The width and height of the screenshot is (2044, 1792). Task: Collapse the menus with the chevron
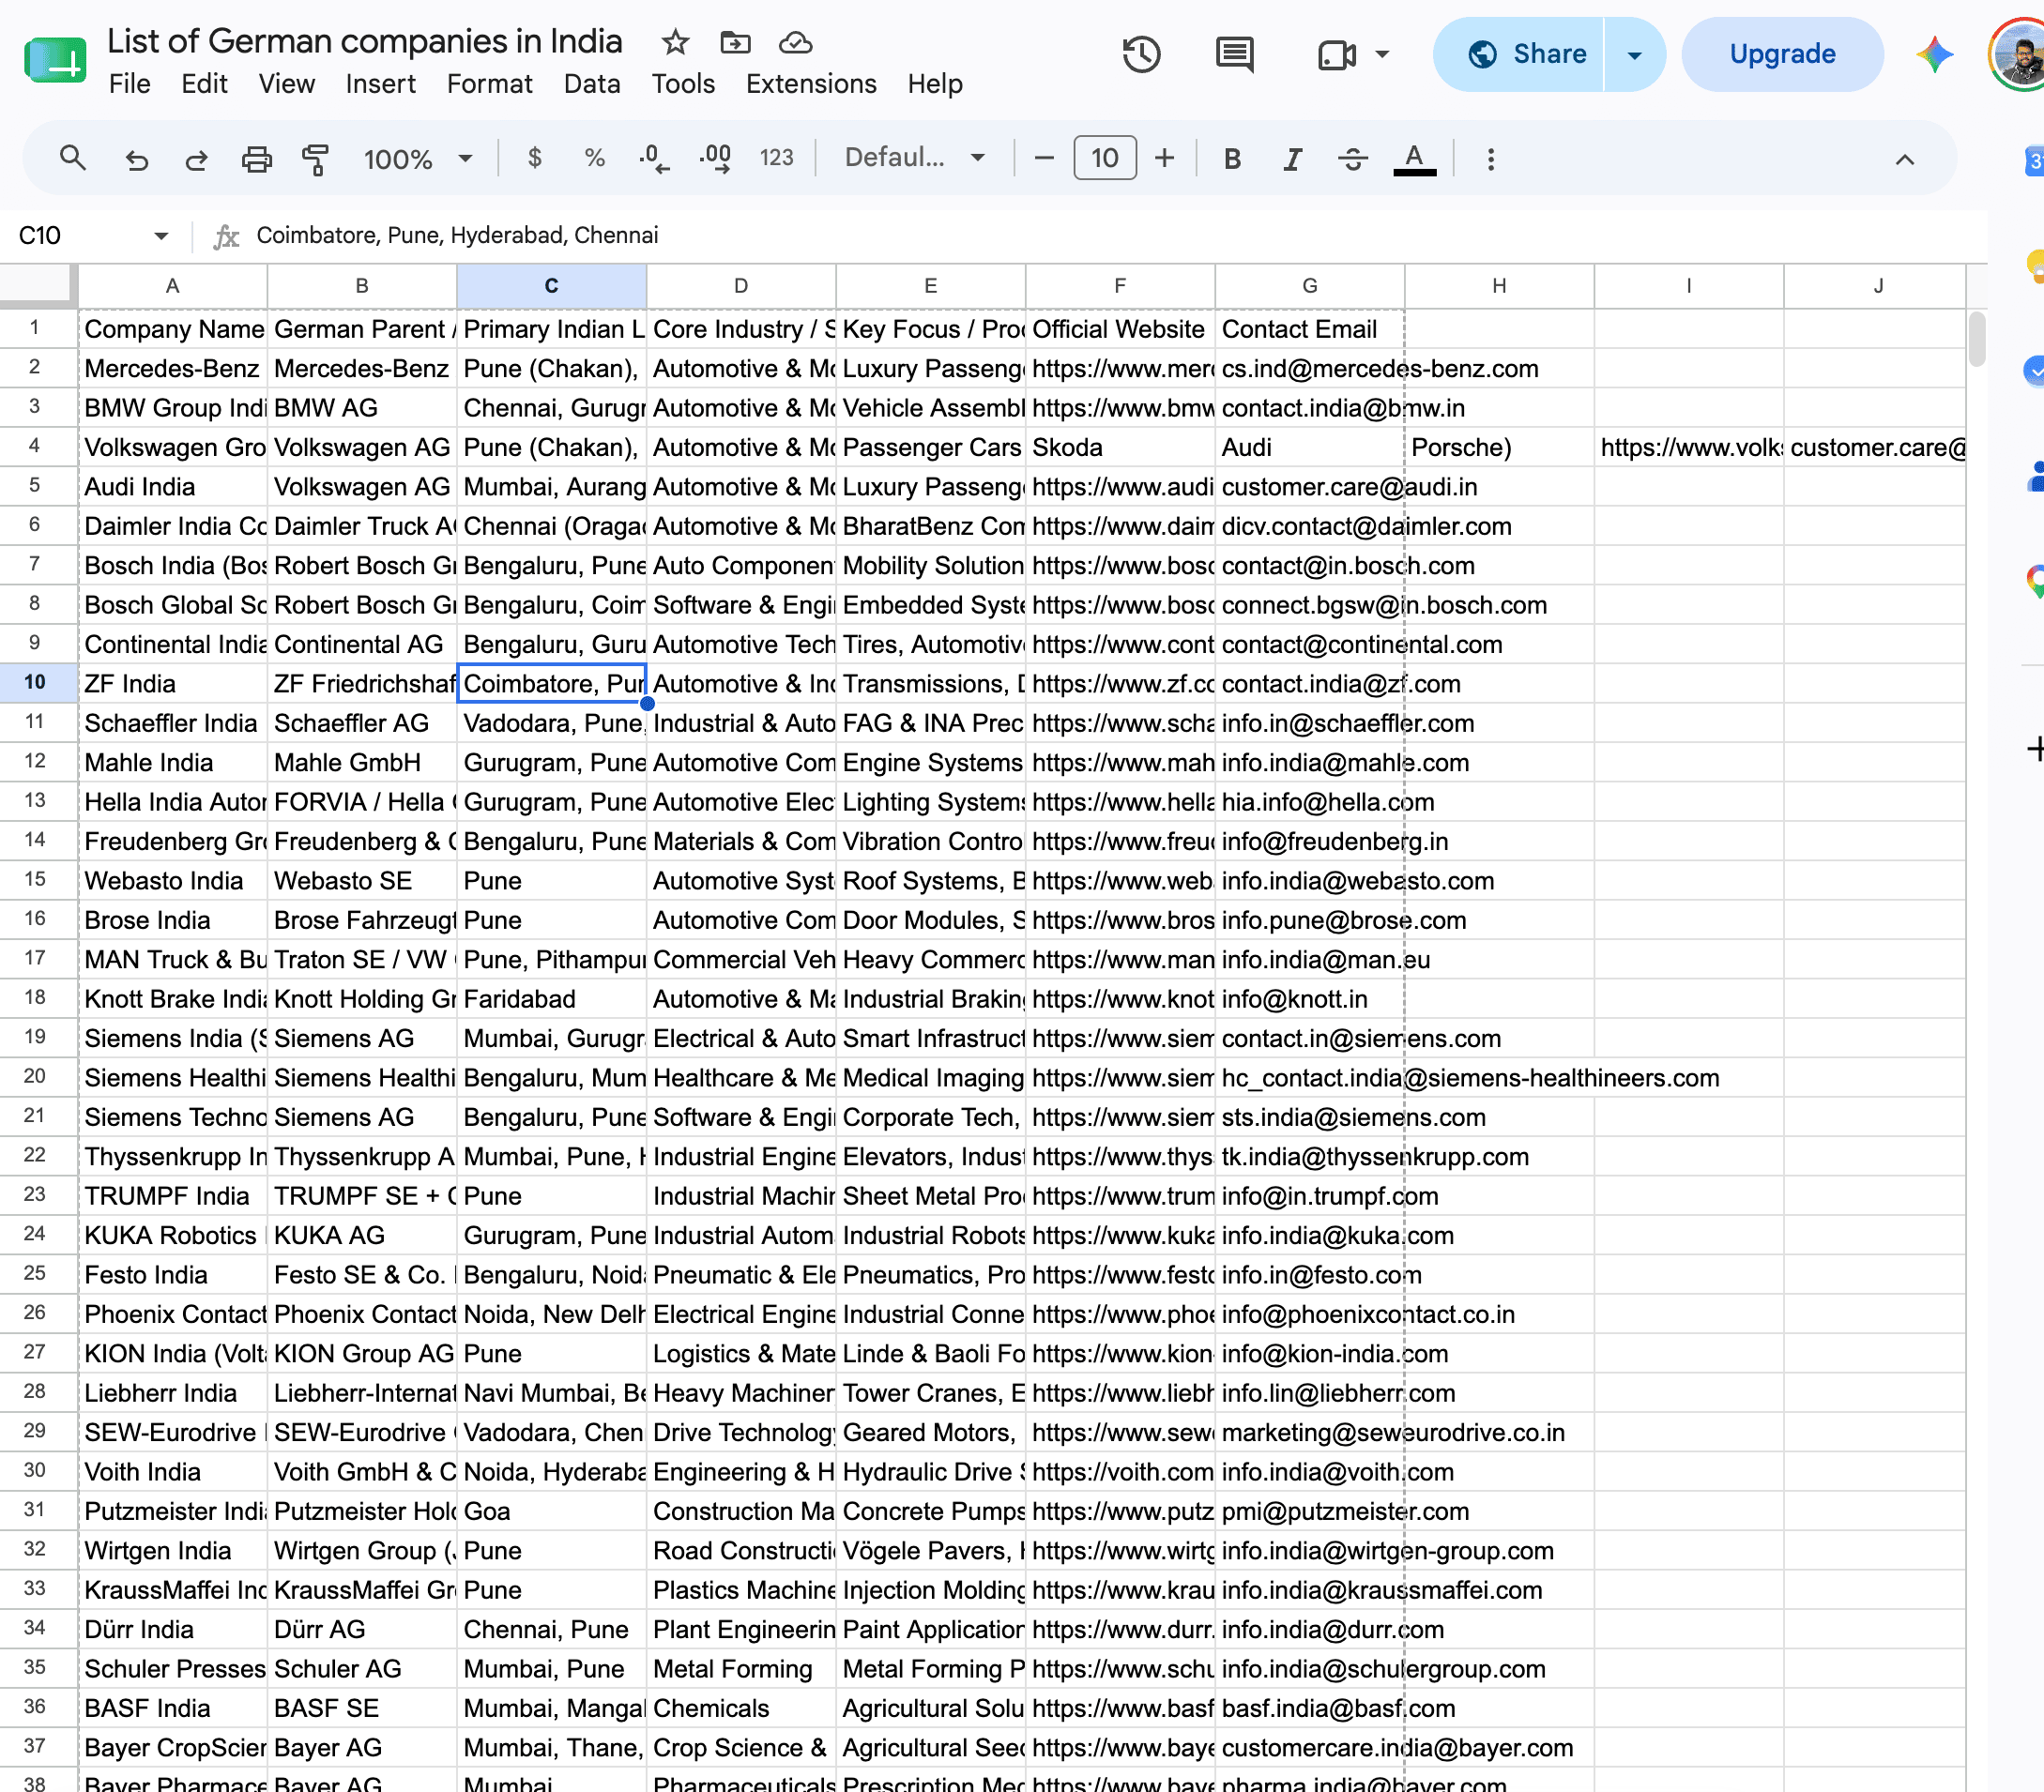tap(1905, 159)
